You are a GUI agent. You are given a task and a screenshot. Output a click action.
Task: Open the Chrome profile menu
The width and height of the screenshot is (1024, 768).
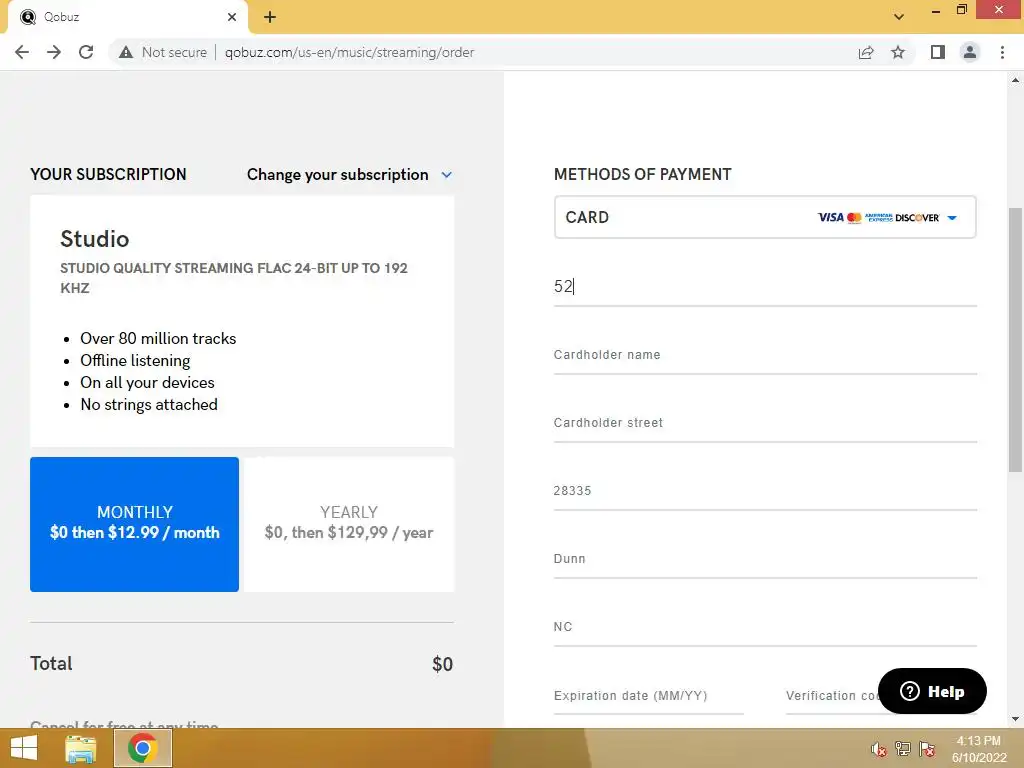pyautogui.click(x=970, y=52)
